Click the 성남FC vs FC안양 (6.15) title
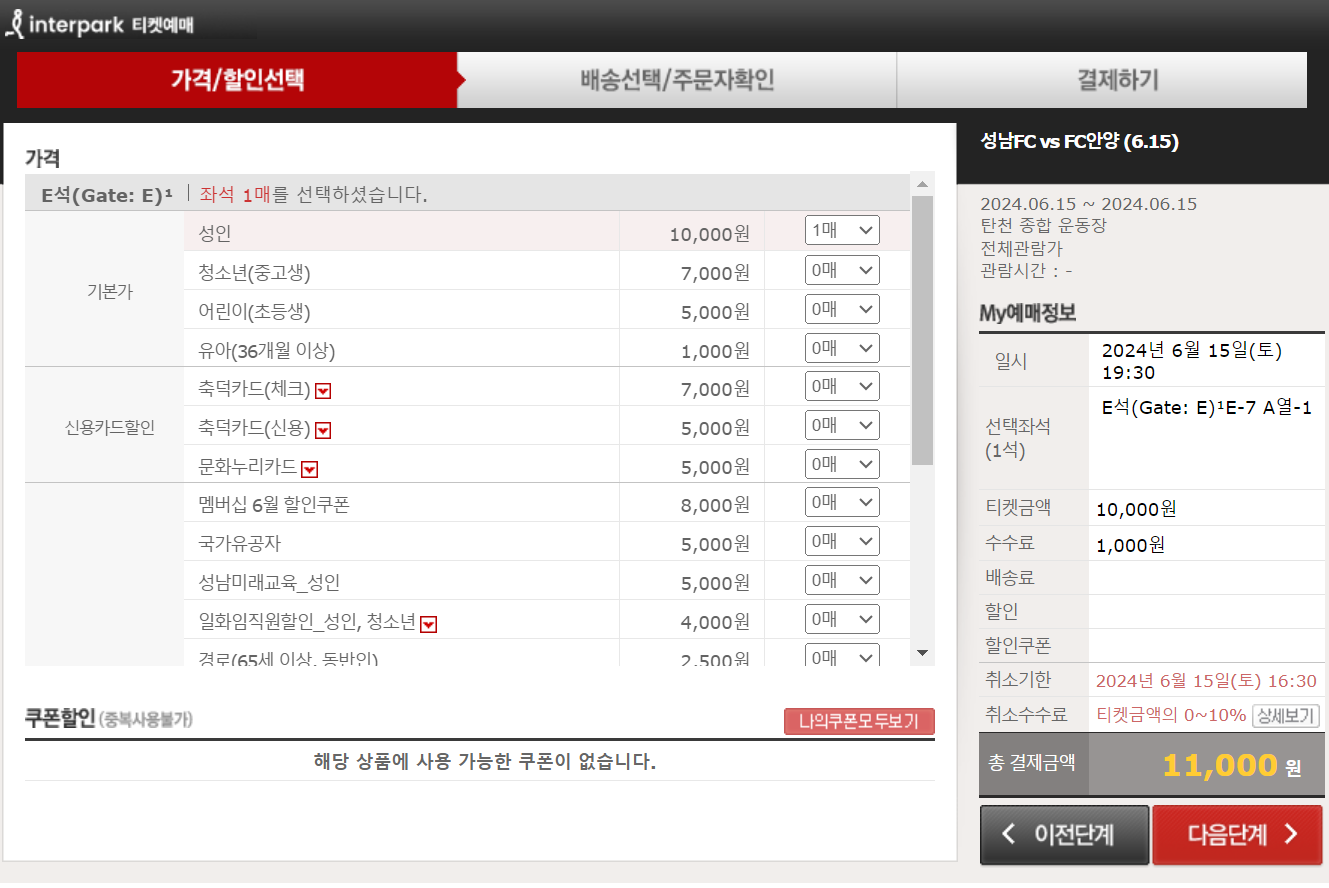Screen dimensions: 1329x888 point(1080,142)
